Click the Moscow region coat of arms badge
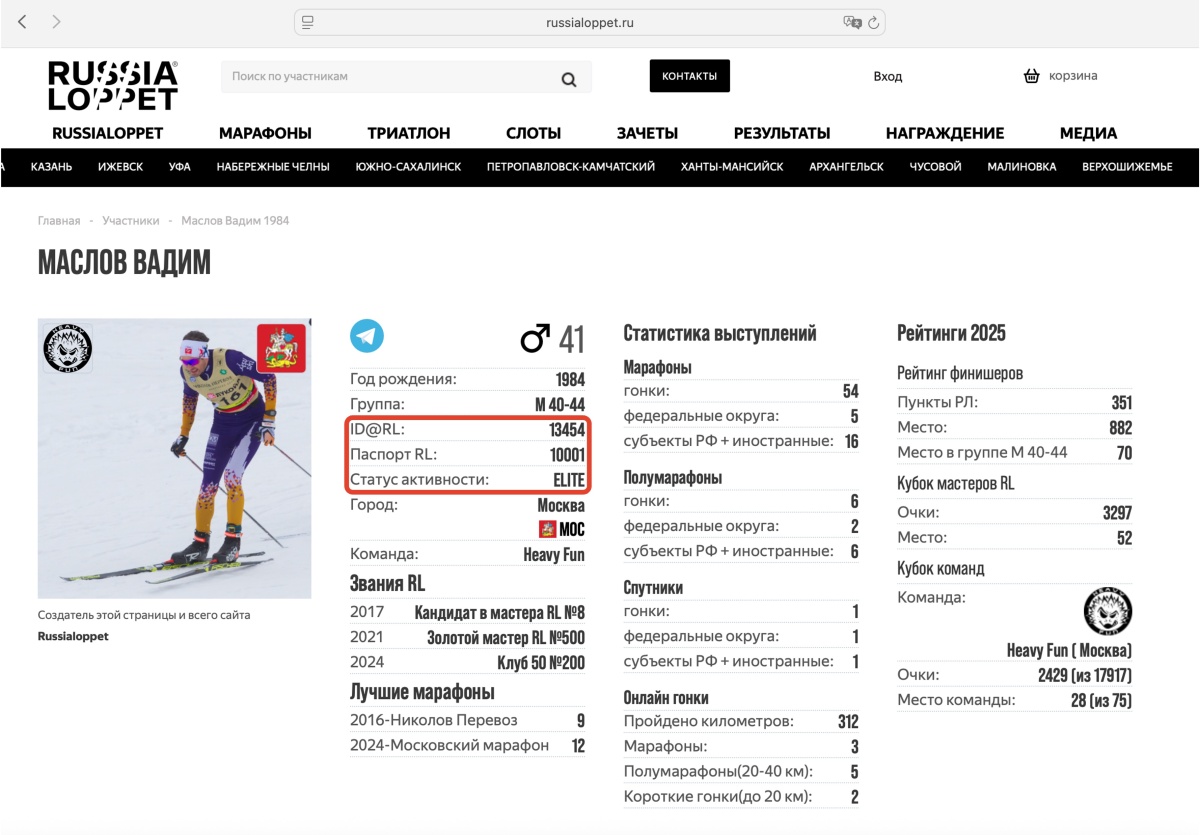The image size is (1200, 835). (x=281, y=348)
